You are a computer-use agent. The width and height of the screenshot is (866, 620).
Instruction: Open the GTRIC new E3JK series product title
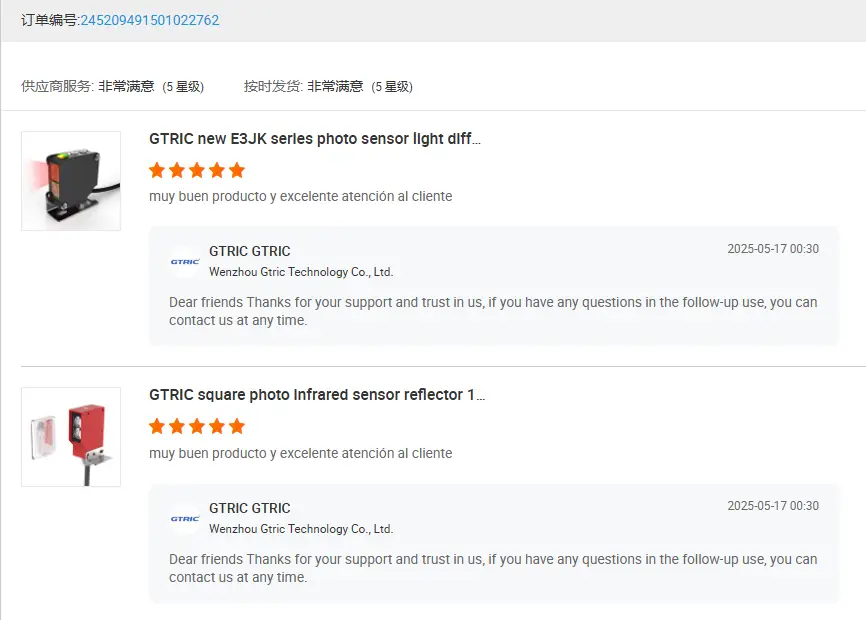click(x=315, y=139)
